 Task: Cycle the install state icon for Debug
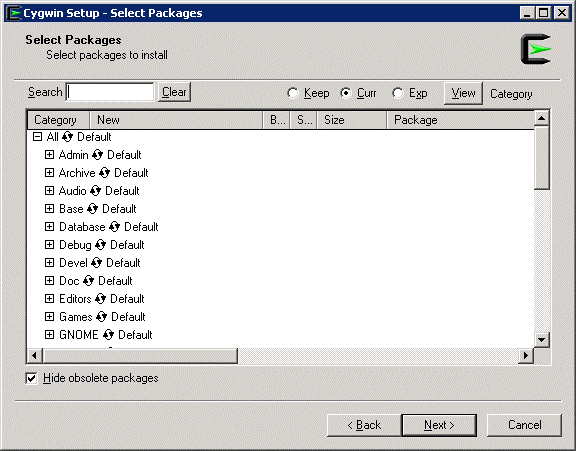point(101,245)
